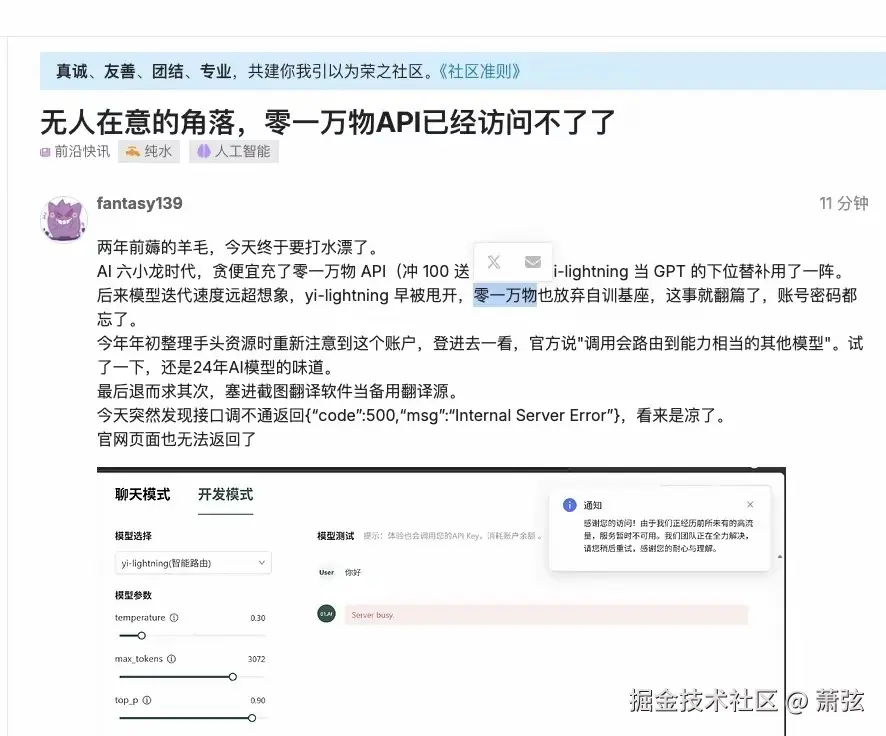Click the max_tokens info icon
This screenshot has height=736, width=886.
(x=172, y=659)
